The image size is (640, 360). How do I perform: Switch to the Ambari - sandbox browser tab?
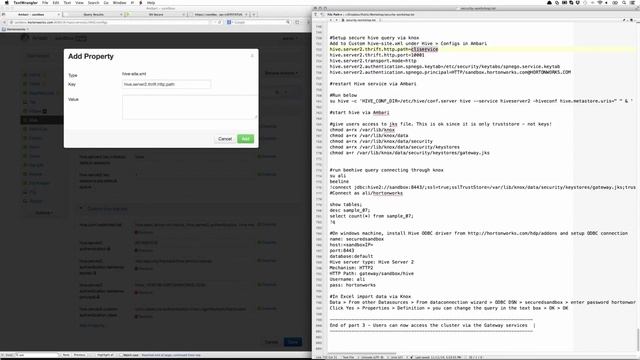[x=31, y=14]
